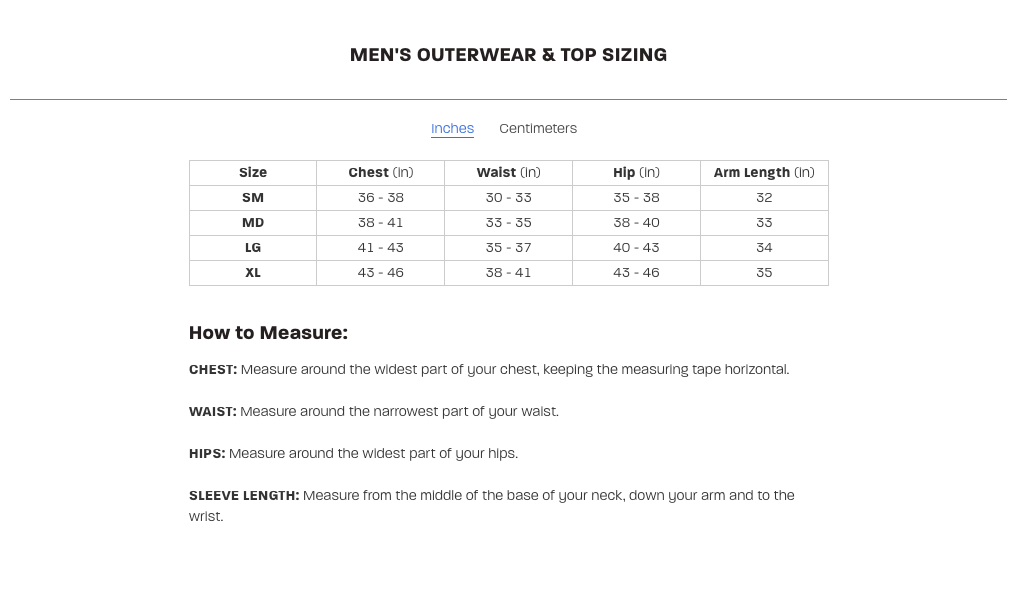Click the MD arm length value

pos(764,222)
